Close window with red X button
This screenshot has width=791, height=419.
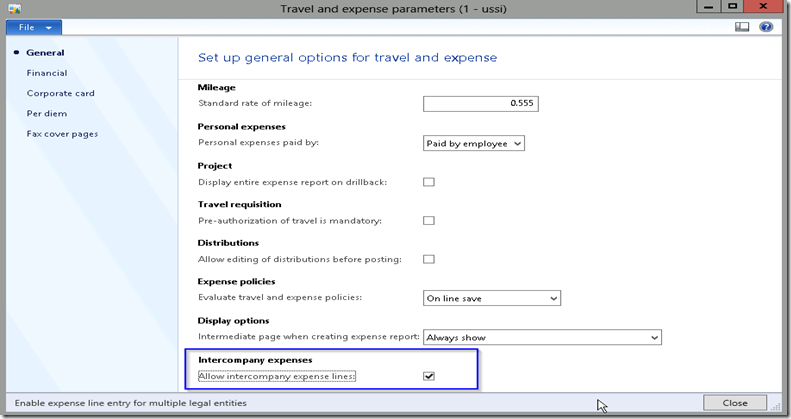(x=763, y=7)
